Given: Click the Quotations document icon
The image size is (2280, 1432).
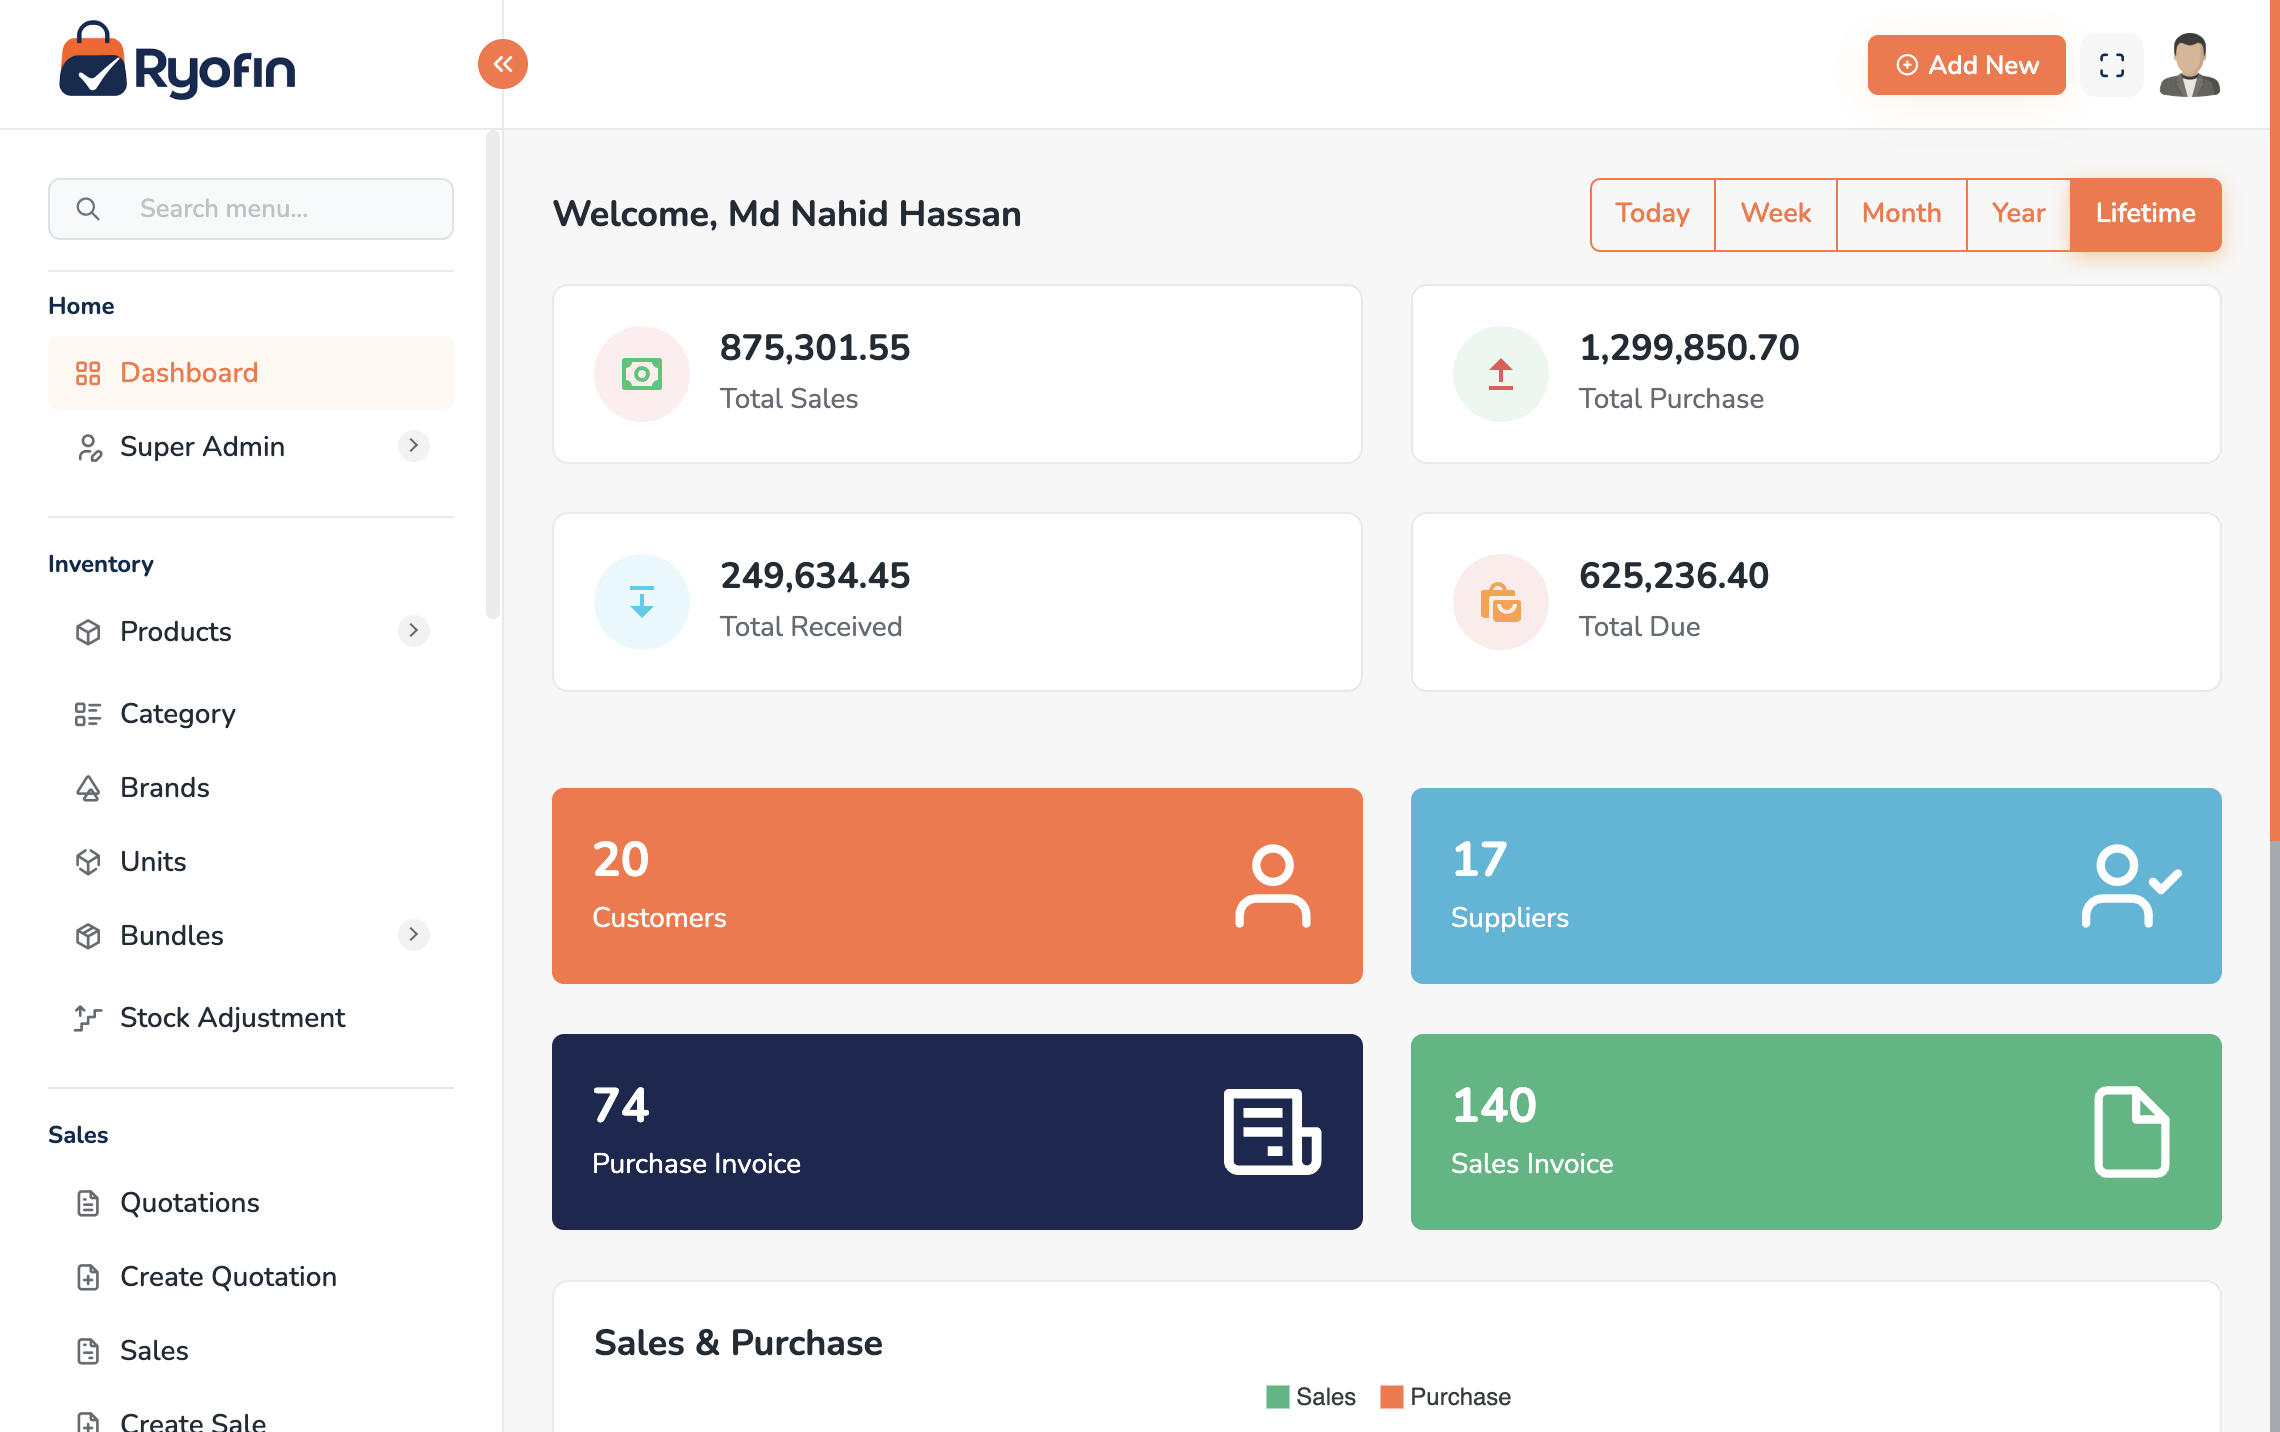Looking at the screenshot, I should (x=88, y=1203).
